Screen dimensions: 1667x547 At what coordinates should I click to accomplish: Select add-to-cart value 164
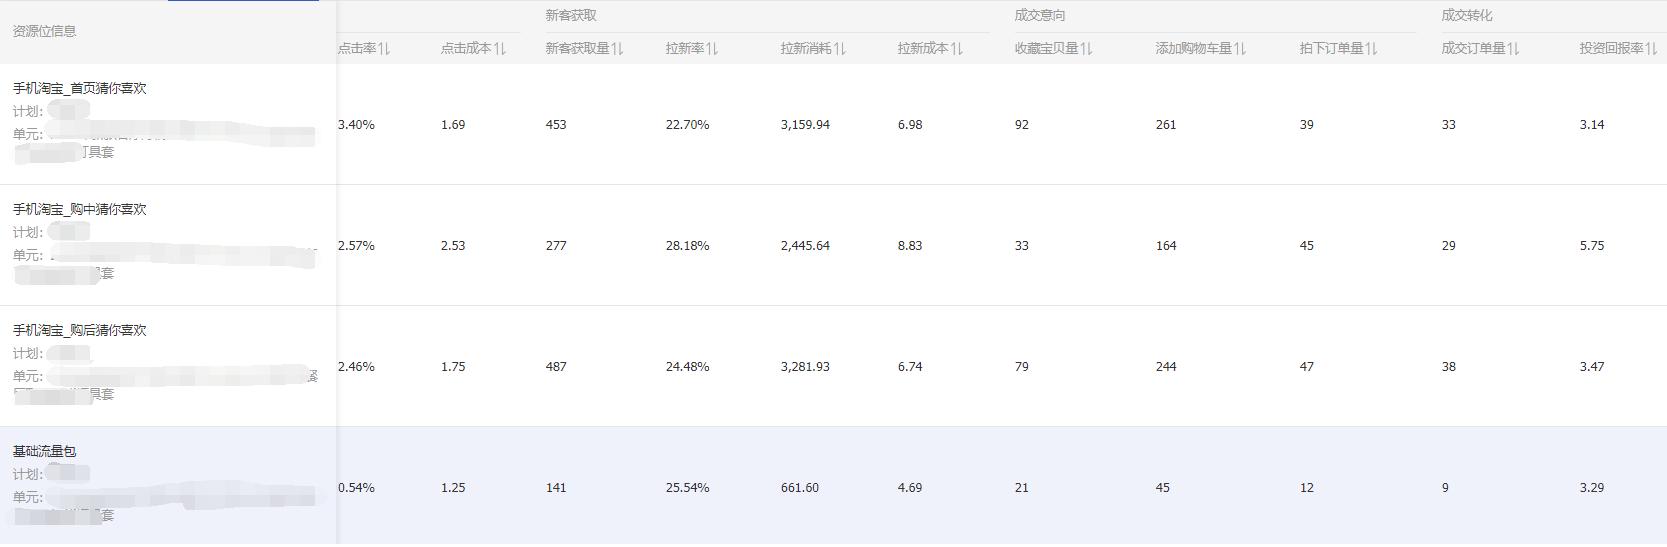point(1166,246)
